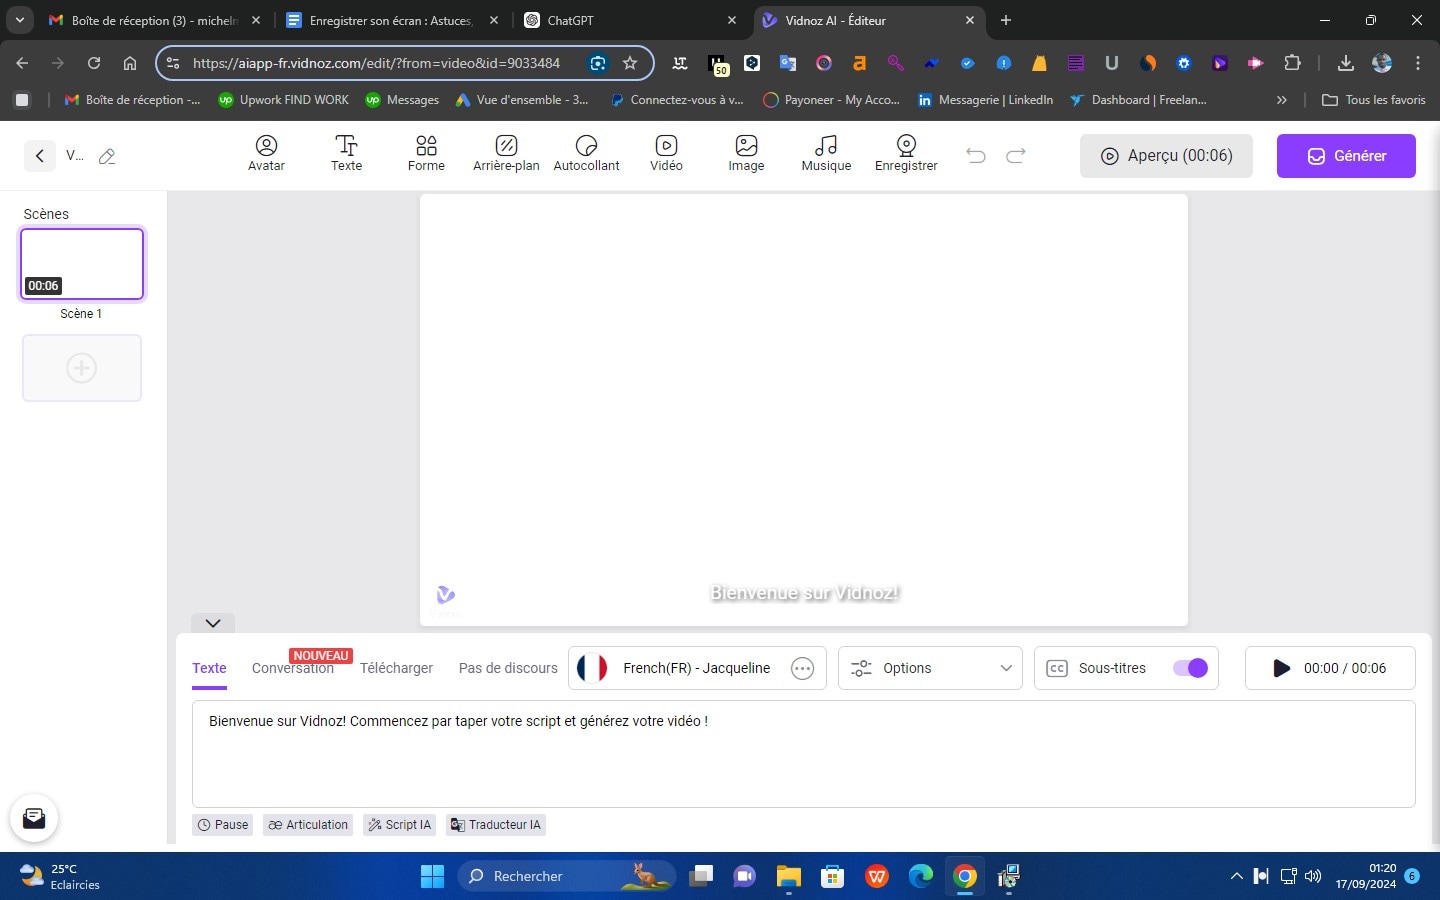Open the Tous les favoris folder

[1374, 100]
